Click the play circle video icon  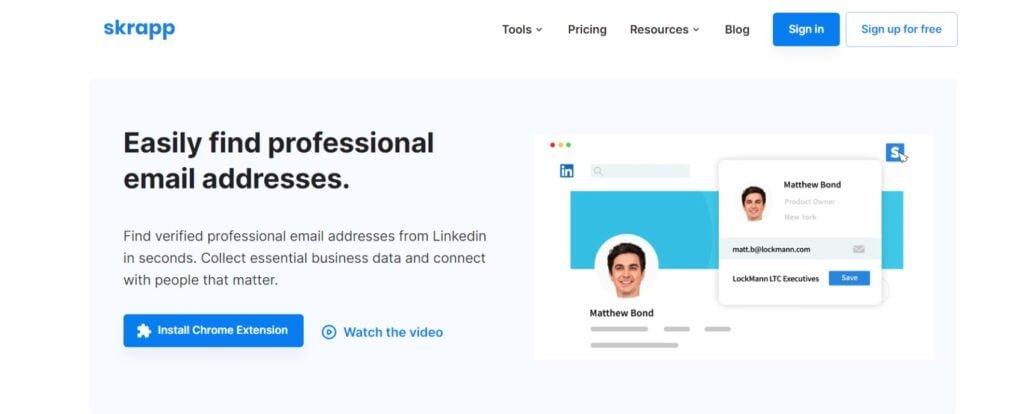click(329, 332)
